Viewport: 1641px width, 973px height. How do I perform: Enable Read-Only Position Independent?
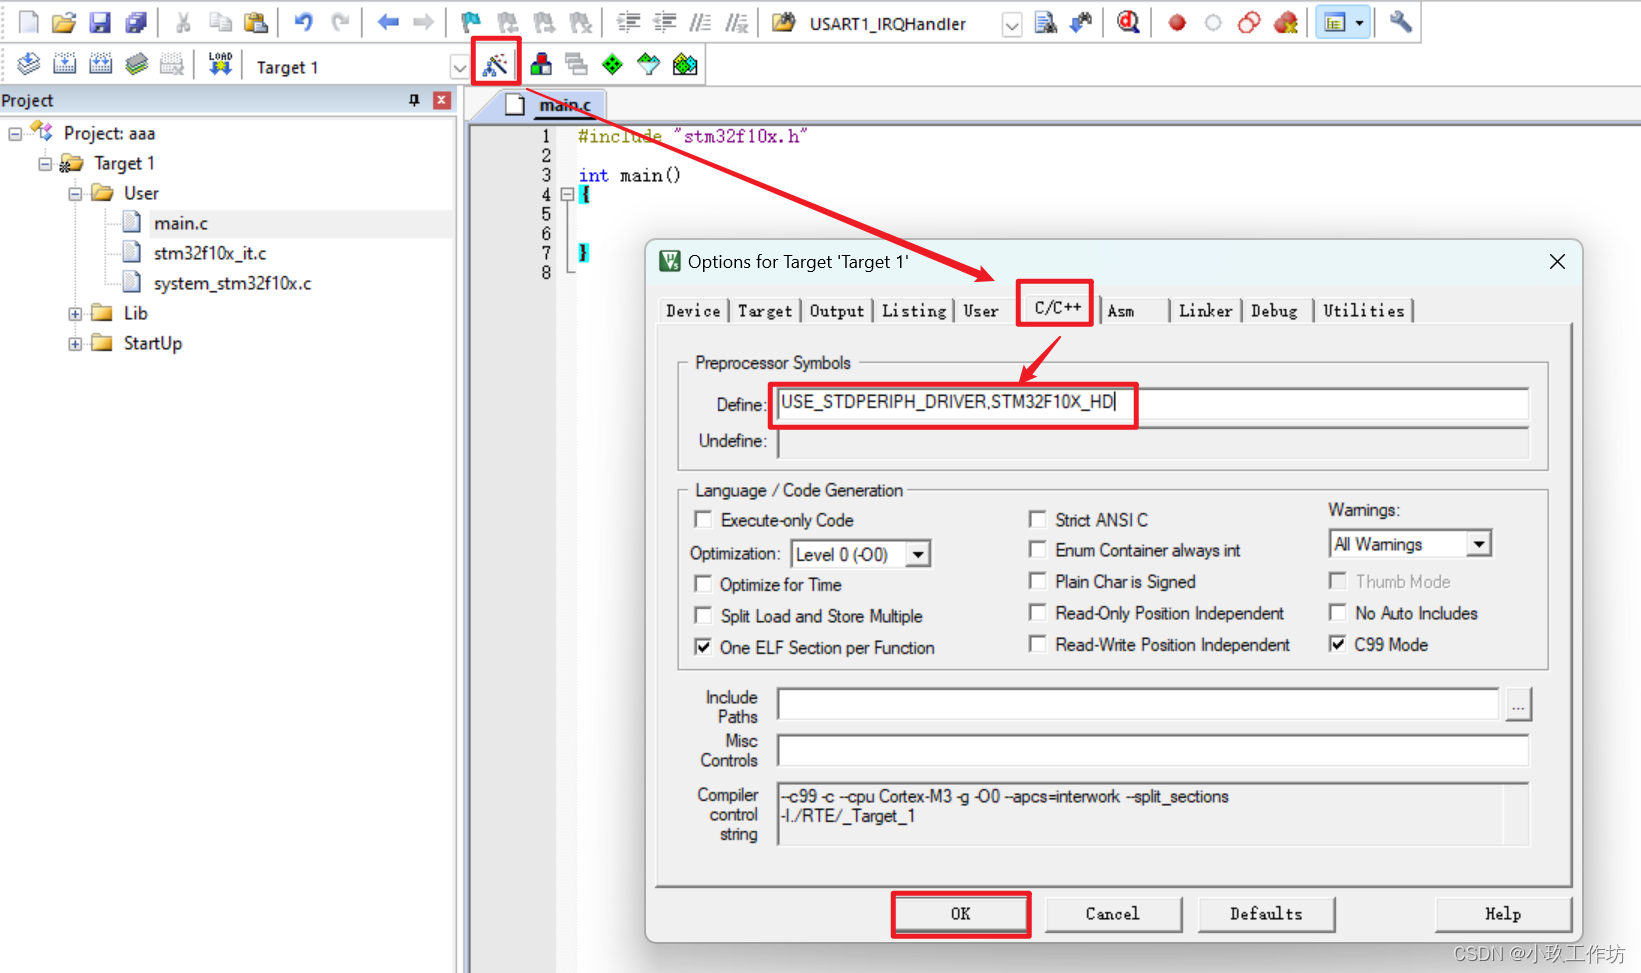[1037, 612]
